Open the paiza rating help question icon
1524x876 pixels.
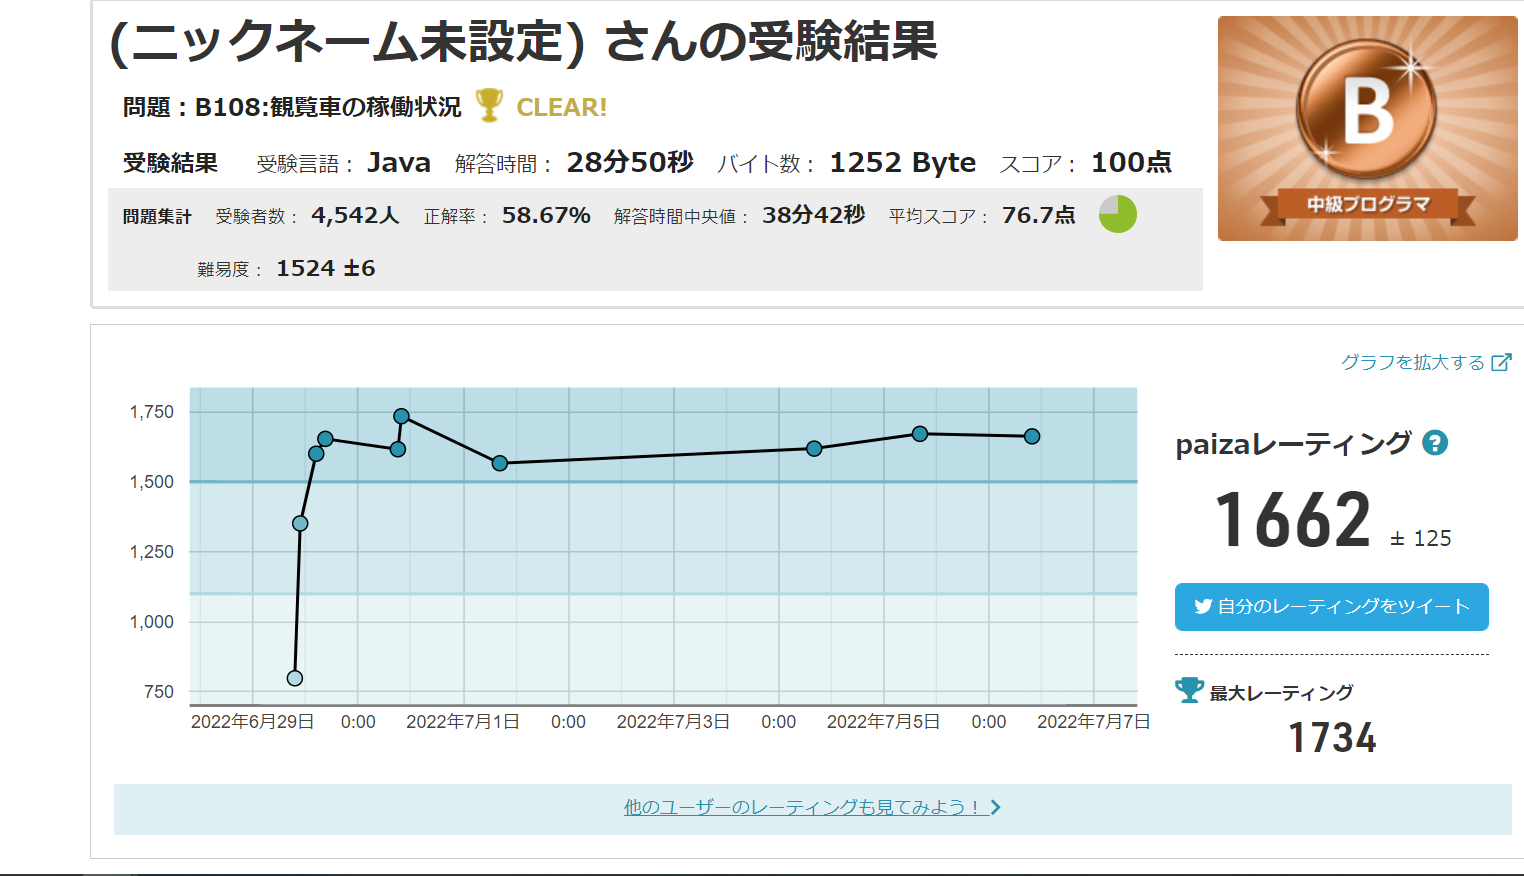pos(1435,443)
